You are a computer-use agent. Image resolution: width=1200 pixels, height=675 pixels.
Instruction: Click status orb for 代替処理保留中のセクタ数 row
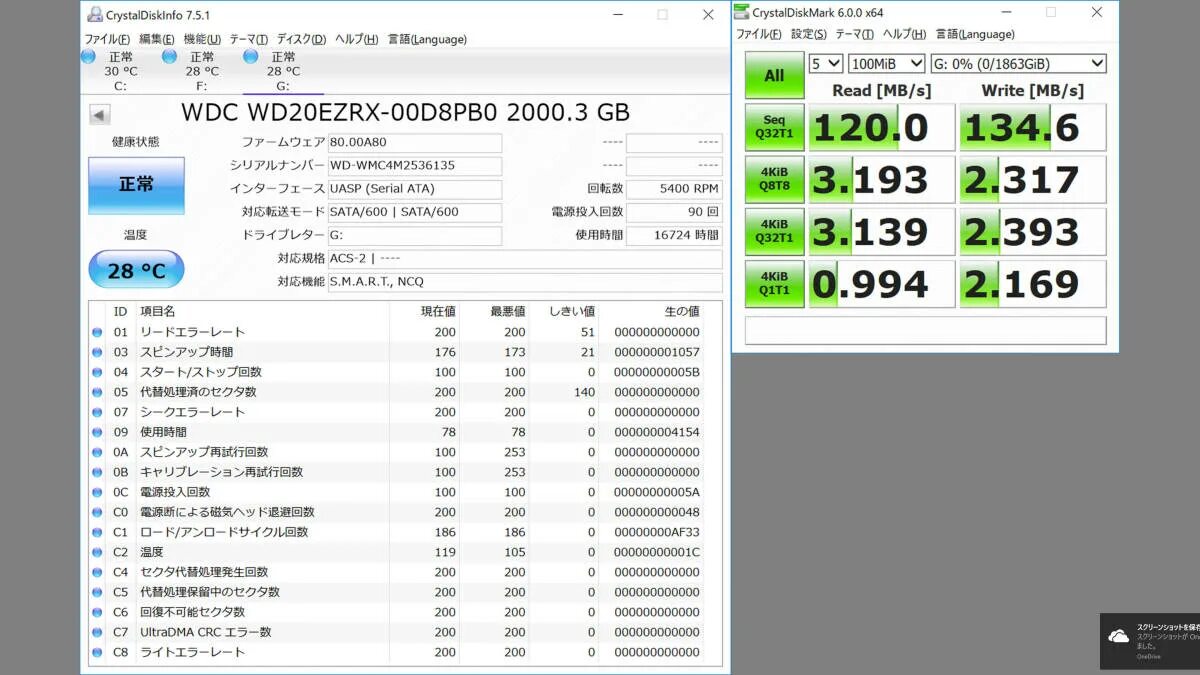98,592
